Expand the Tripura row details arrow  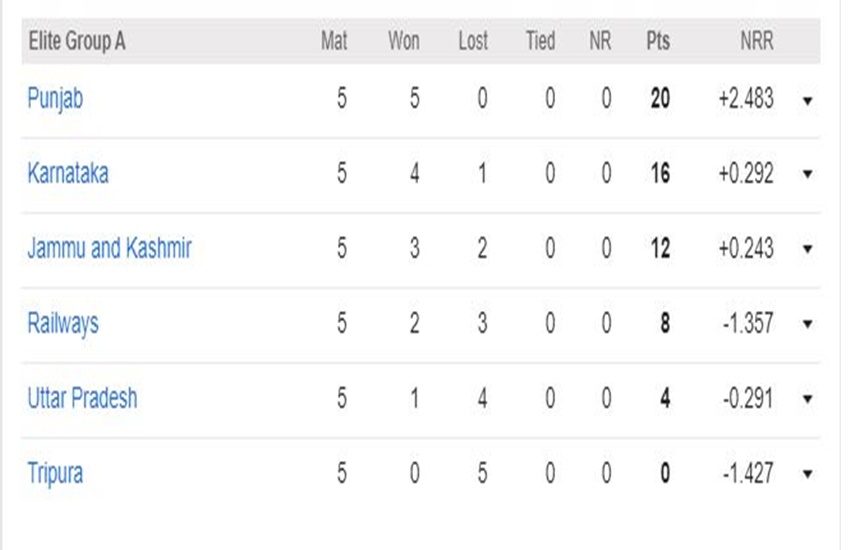tap(808, 474)
